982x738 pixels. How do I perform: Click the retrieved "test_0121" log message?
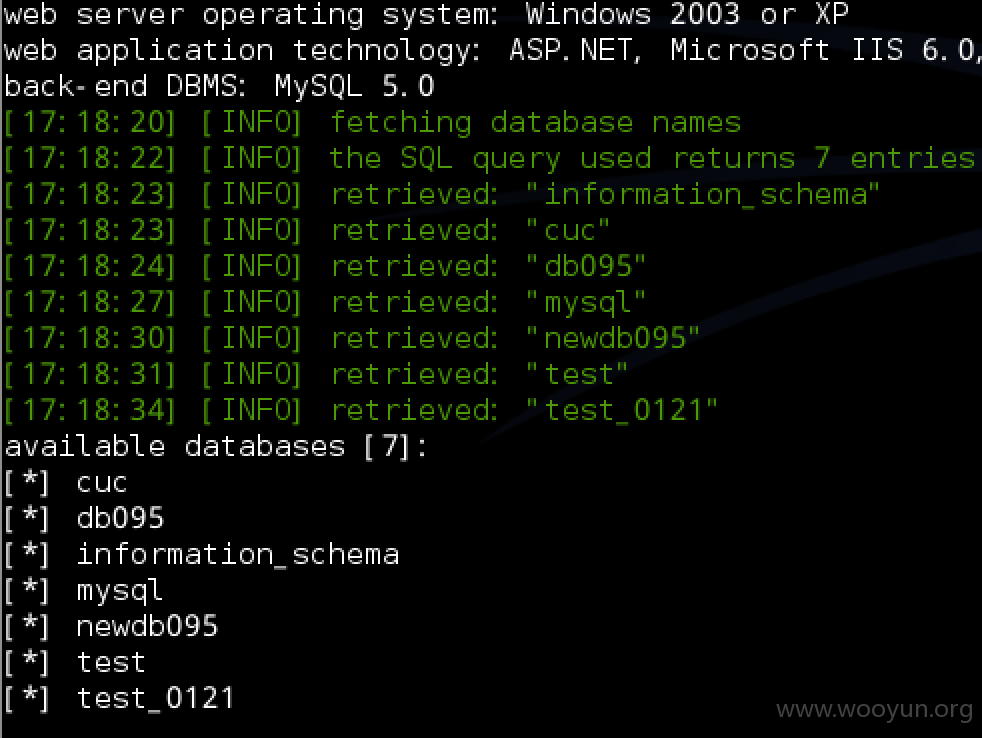[361, 410]
